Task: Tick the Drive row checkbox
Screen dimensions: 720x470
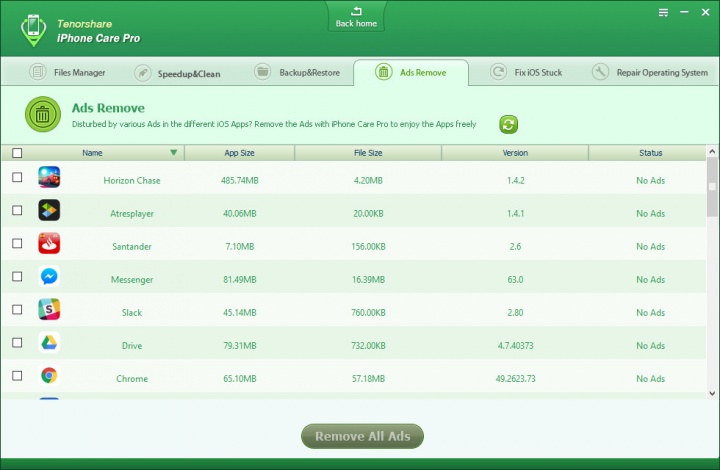Action: (17, 342)
